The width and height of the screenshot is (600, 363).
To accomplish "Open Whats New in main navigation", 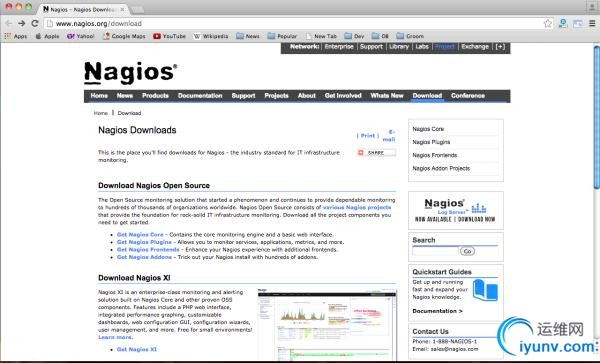I will coord(387,96).
